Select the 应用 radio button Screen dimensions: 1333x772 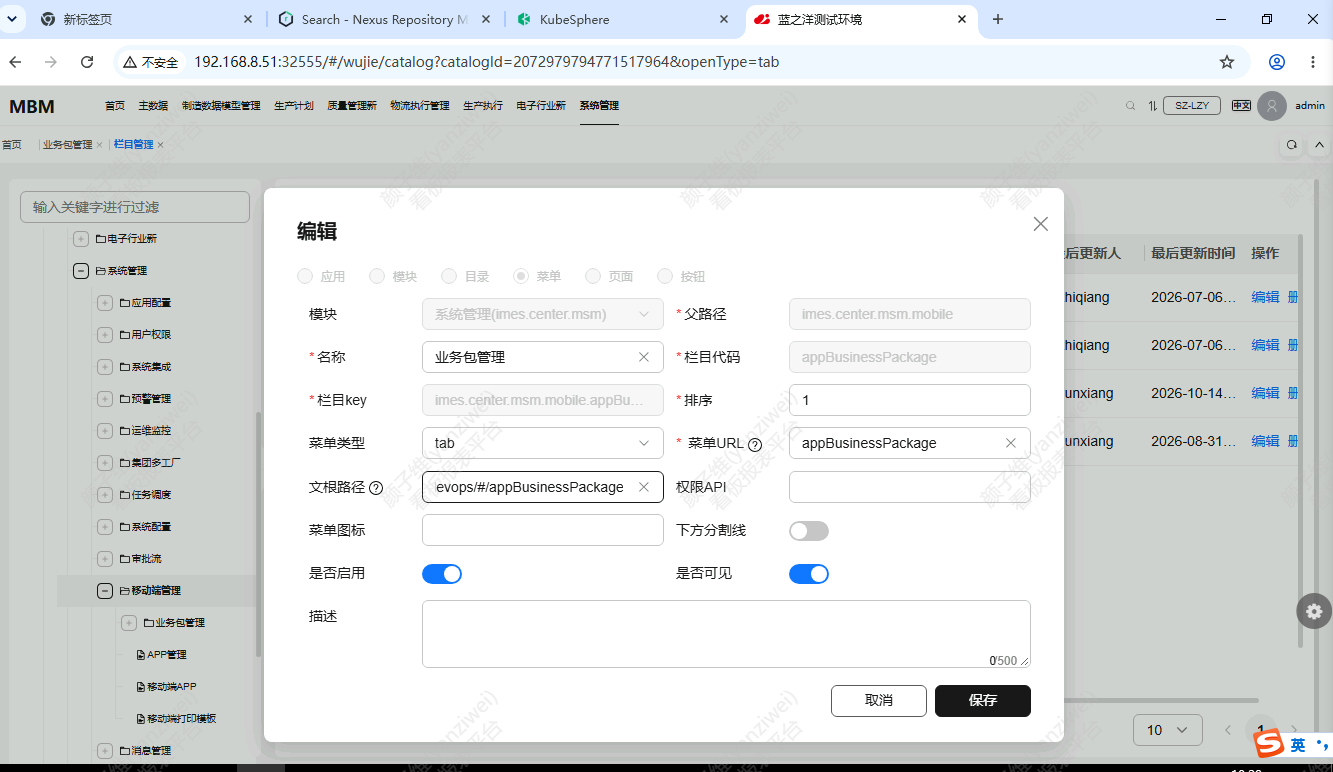pos(305,276)
